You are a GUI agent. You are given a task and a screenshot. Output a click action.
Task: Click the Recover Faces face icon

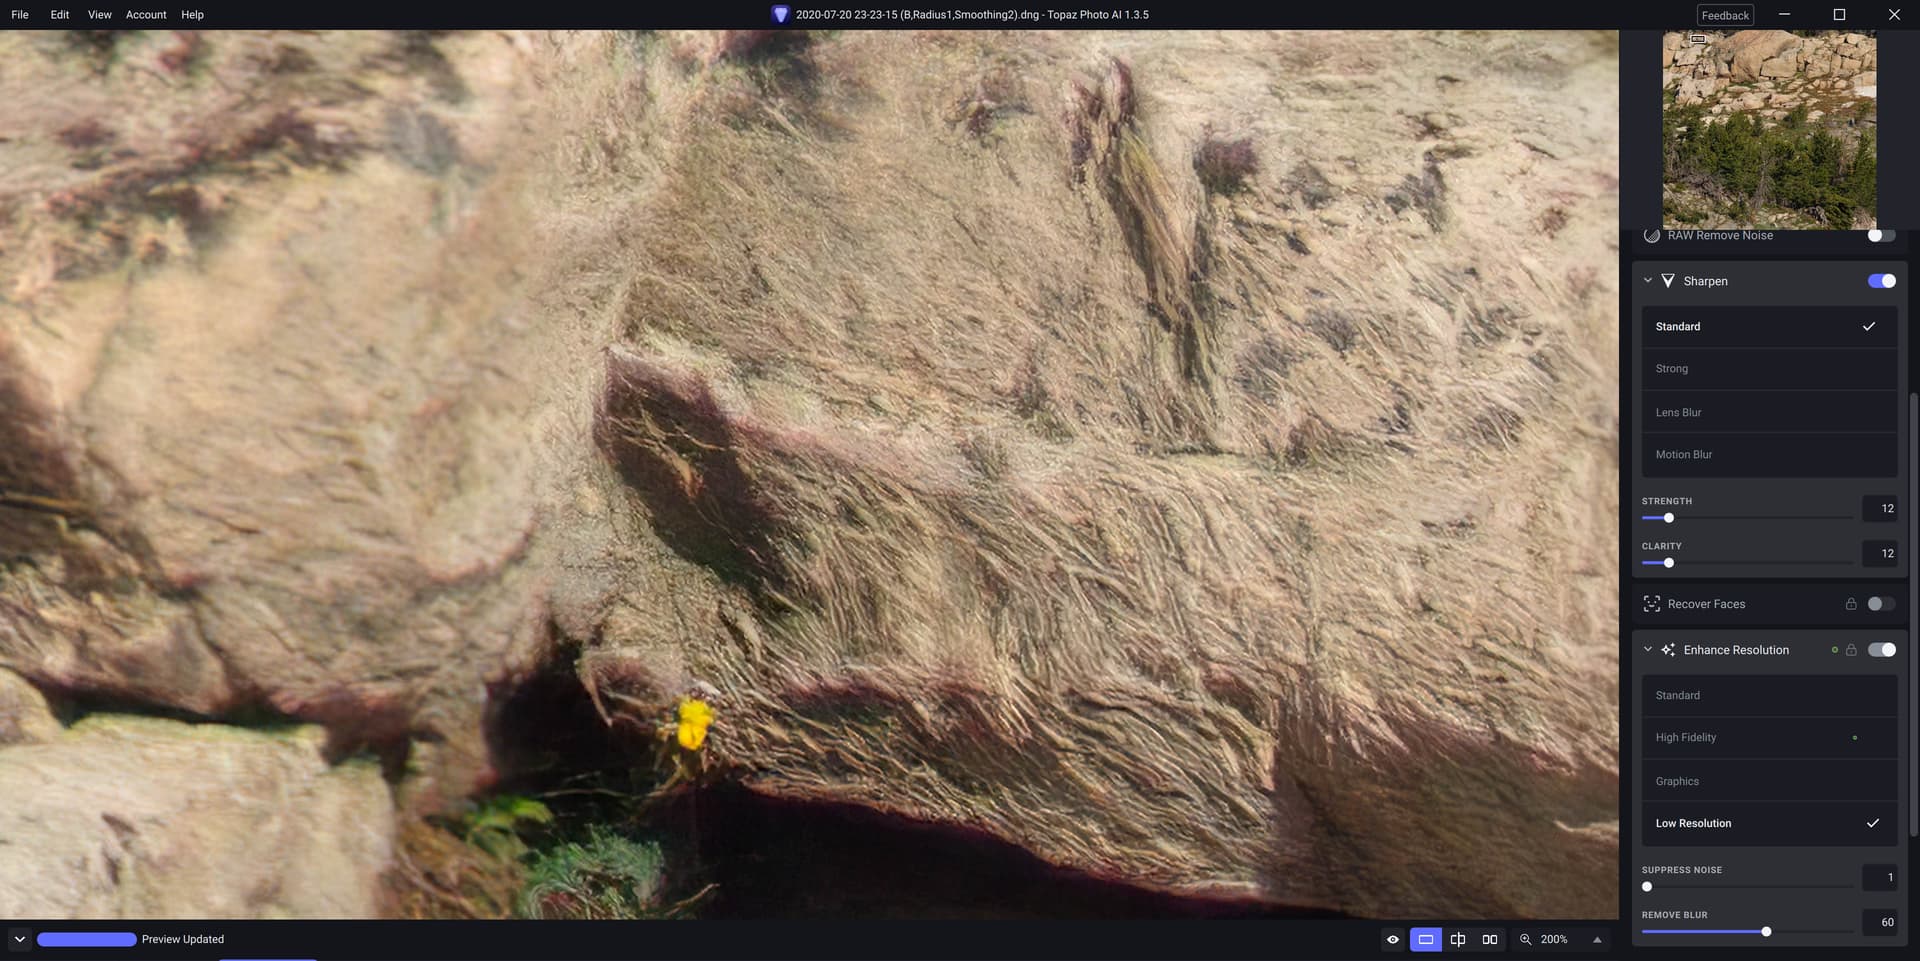pyautogui.click(x=1651, y=604)
